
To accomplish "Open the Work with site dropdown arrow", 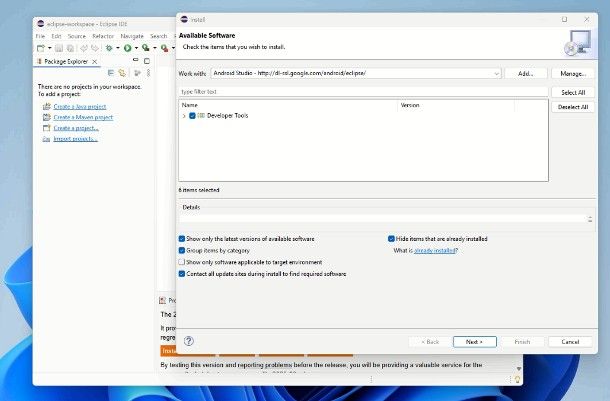I will coord(496,73).
